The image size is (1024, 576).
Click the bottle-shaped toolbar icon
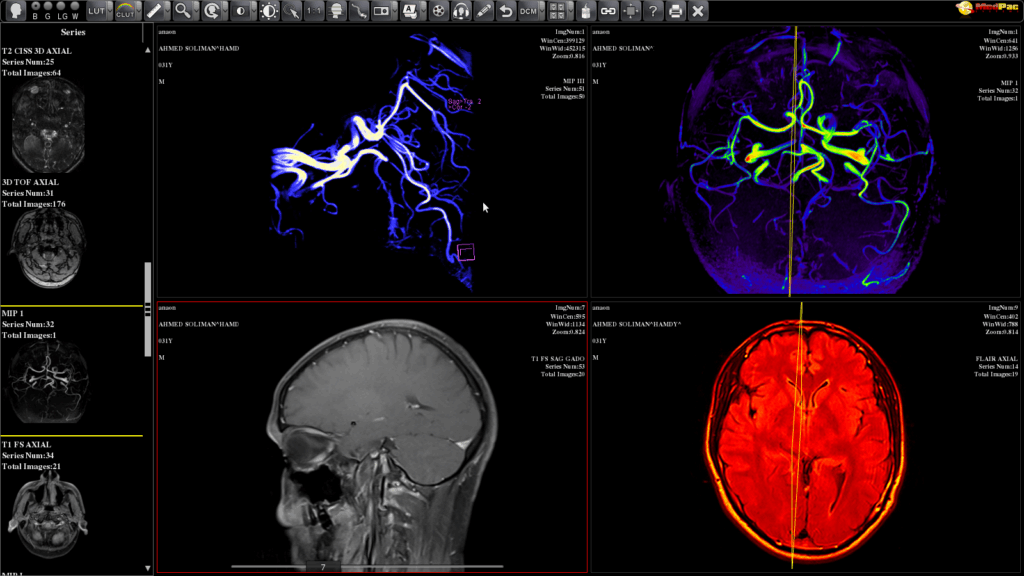586,11
